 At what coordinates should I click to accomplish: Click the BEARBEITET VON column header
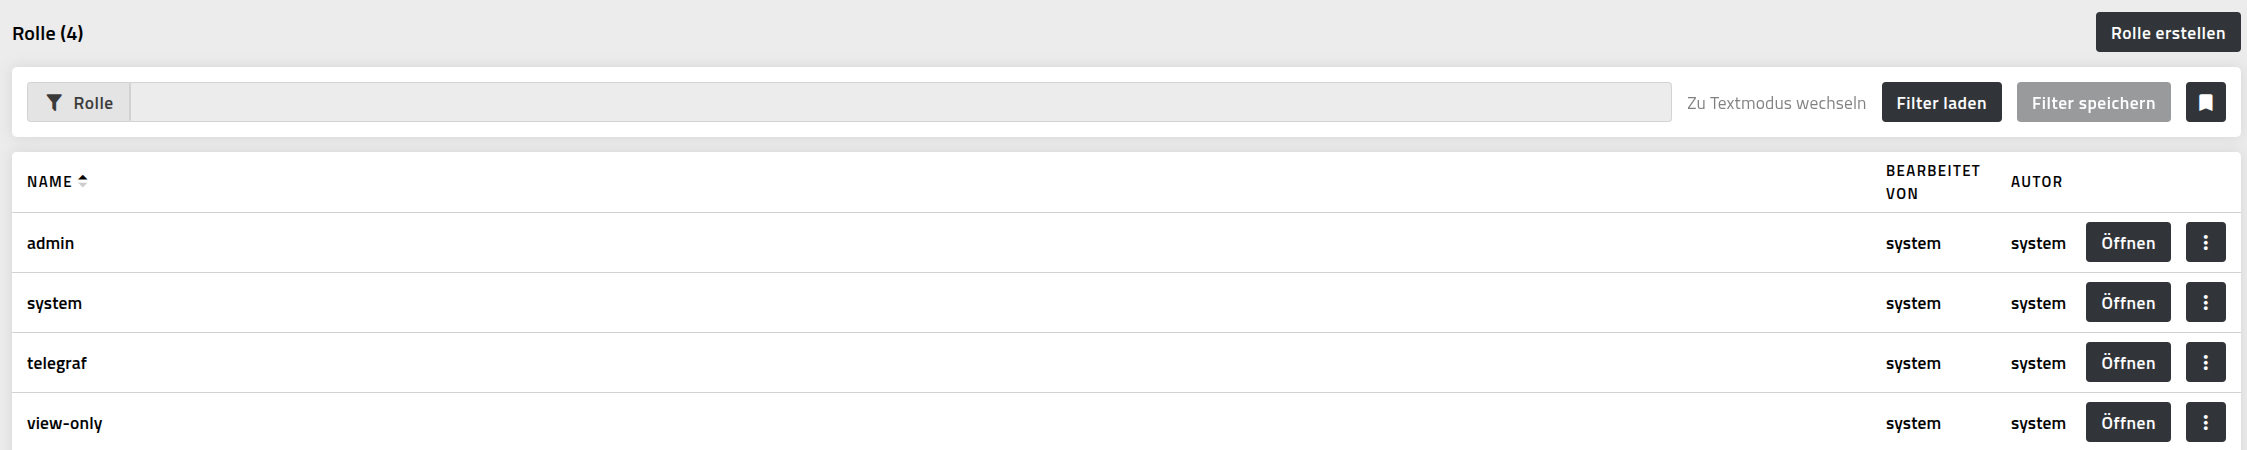[x=1932, y=182]
